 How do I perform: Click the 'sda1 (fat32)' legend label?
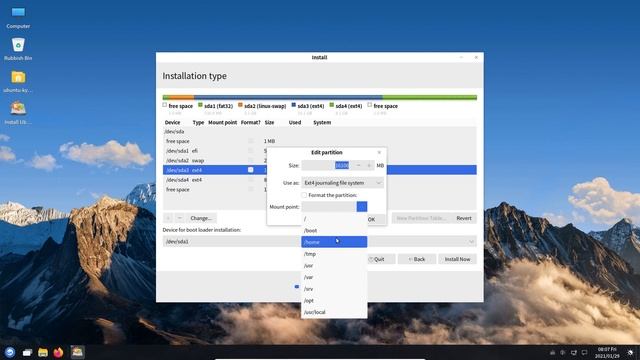218,106
